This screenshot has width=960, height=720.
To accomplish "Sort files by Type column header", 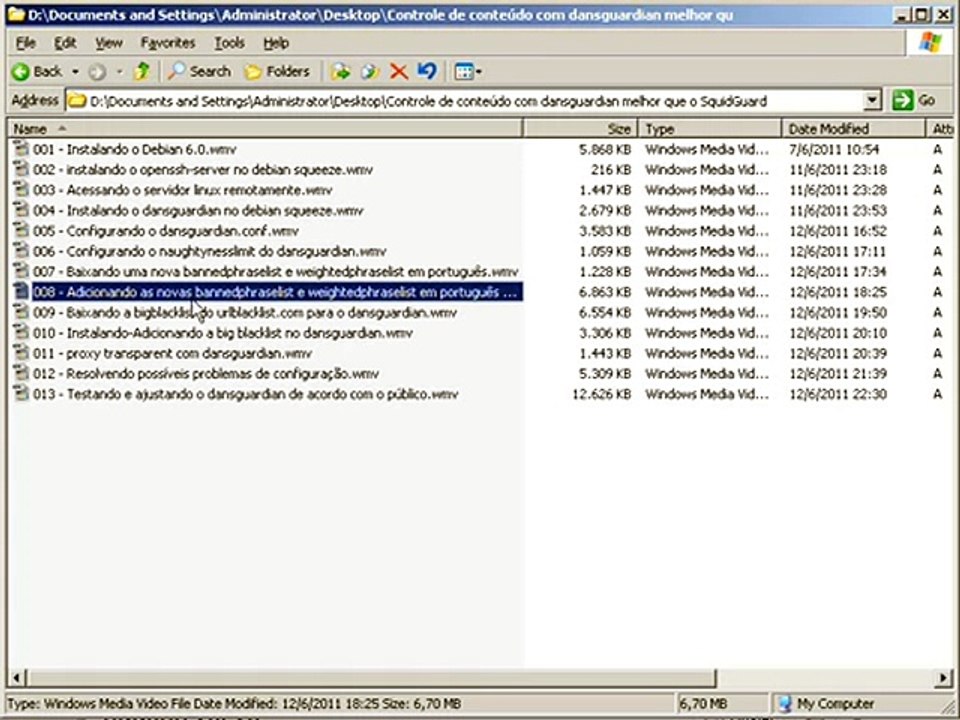I will click(x=710, y=129).
